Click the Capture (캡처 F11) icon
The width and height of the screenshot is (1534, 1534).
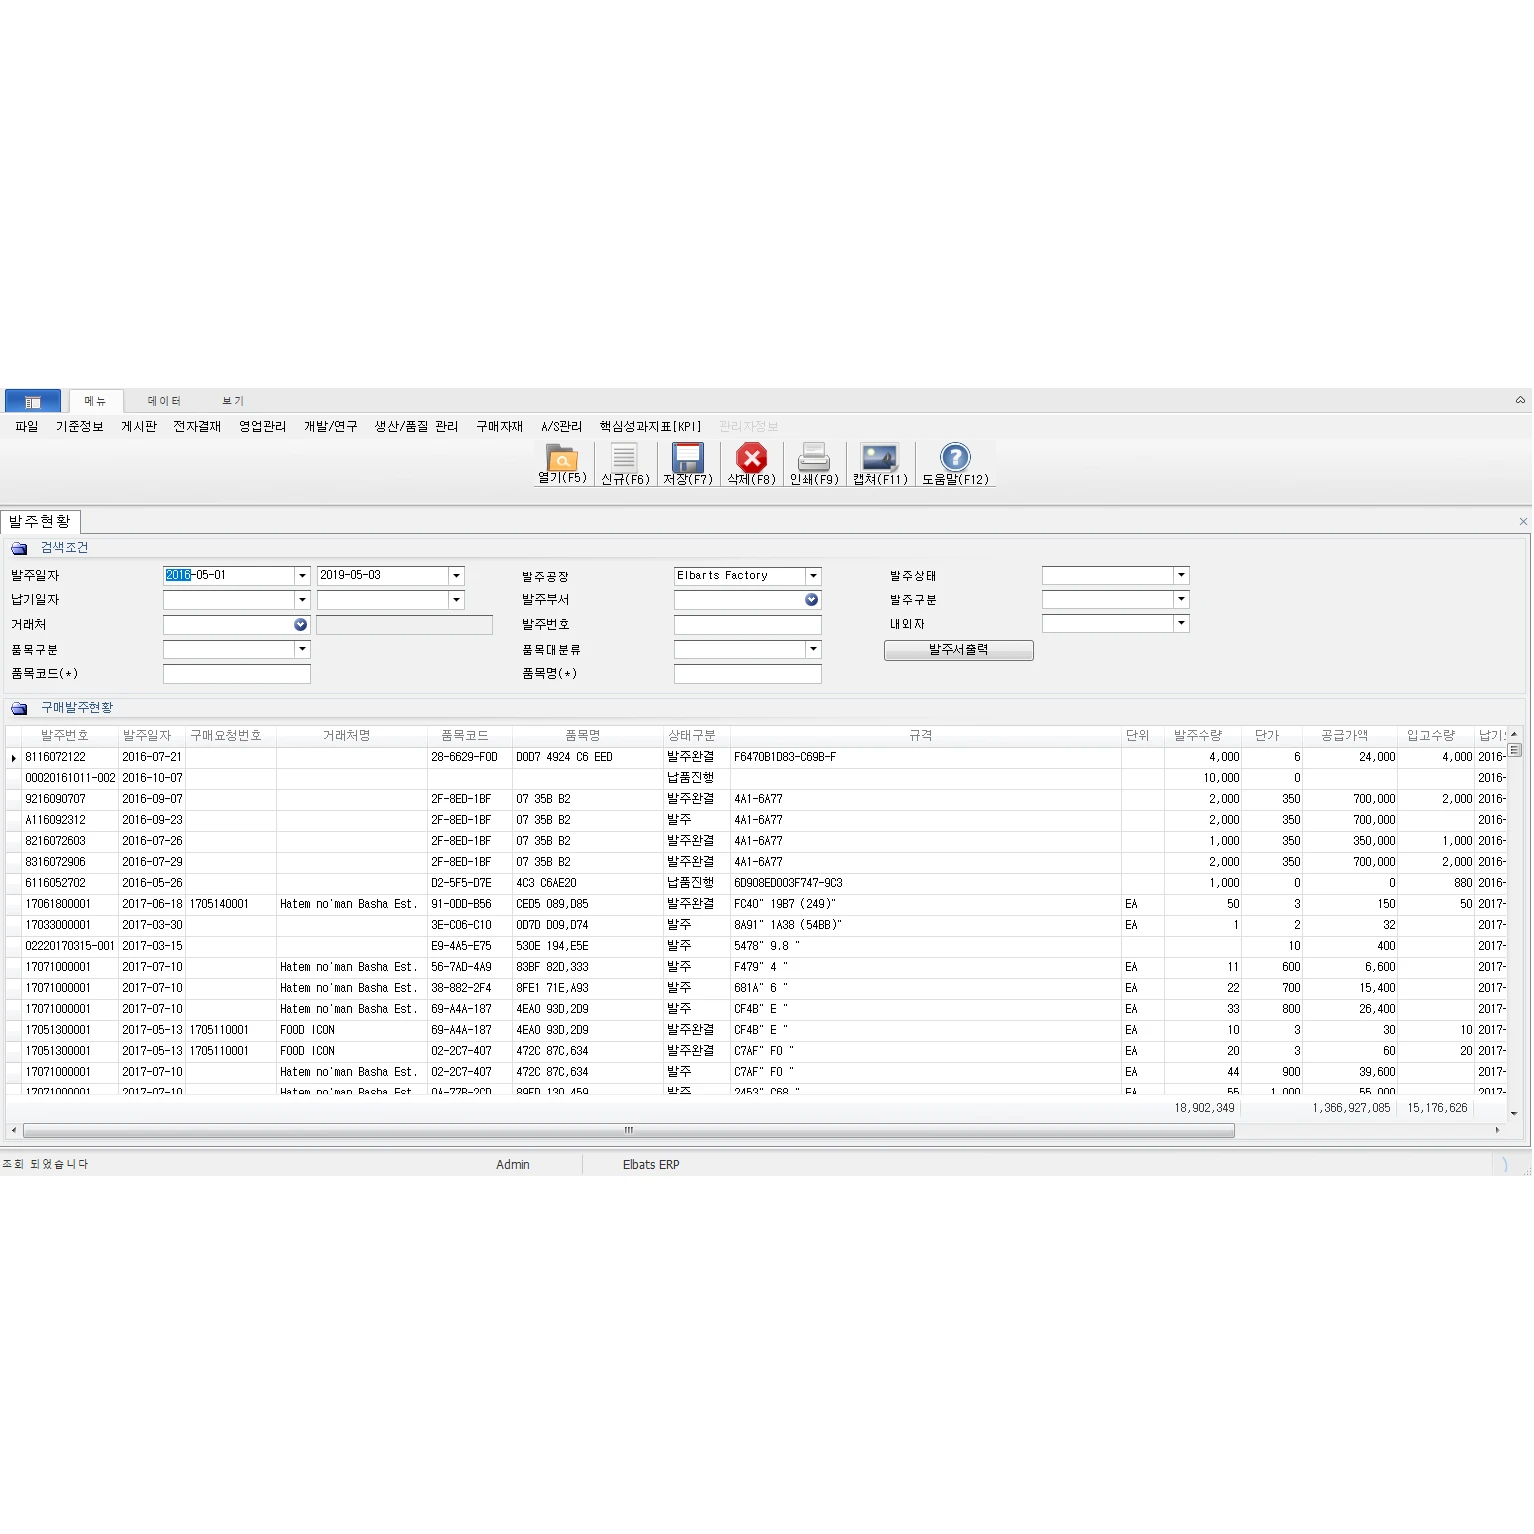[880, 459]
